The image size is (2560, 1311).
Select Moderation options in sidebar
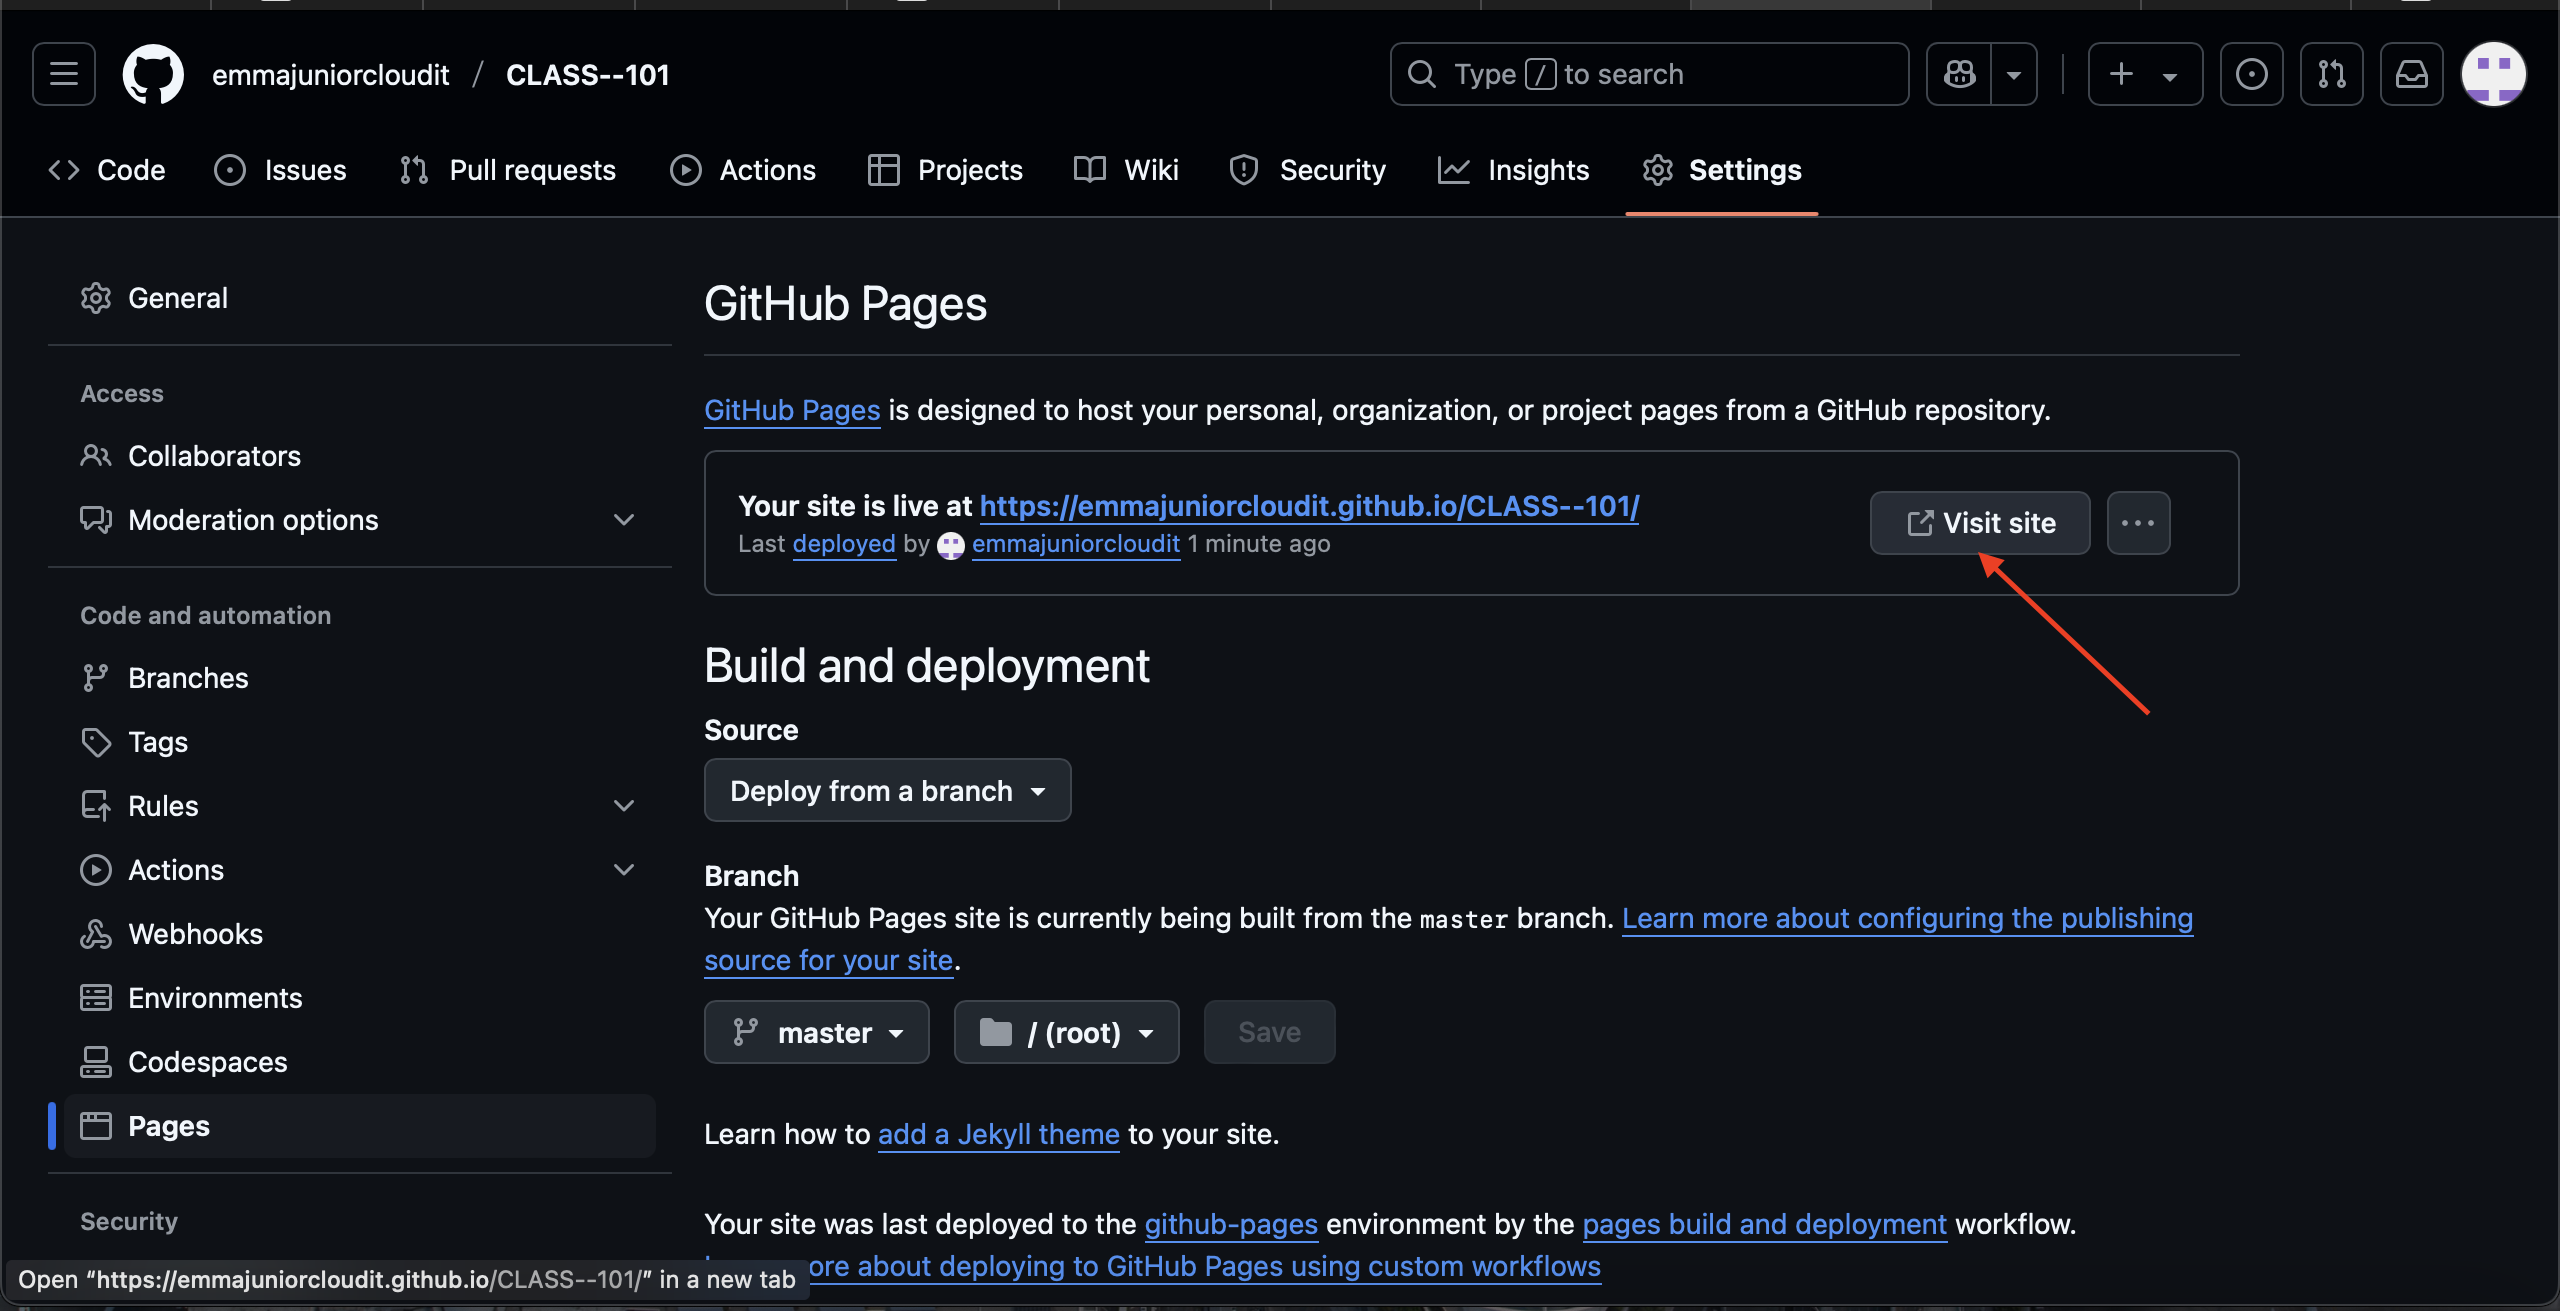click(x=360, y=520)
